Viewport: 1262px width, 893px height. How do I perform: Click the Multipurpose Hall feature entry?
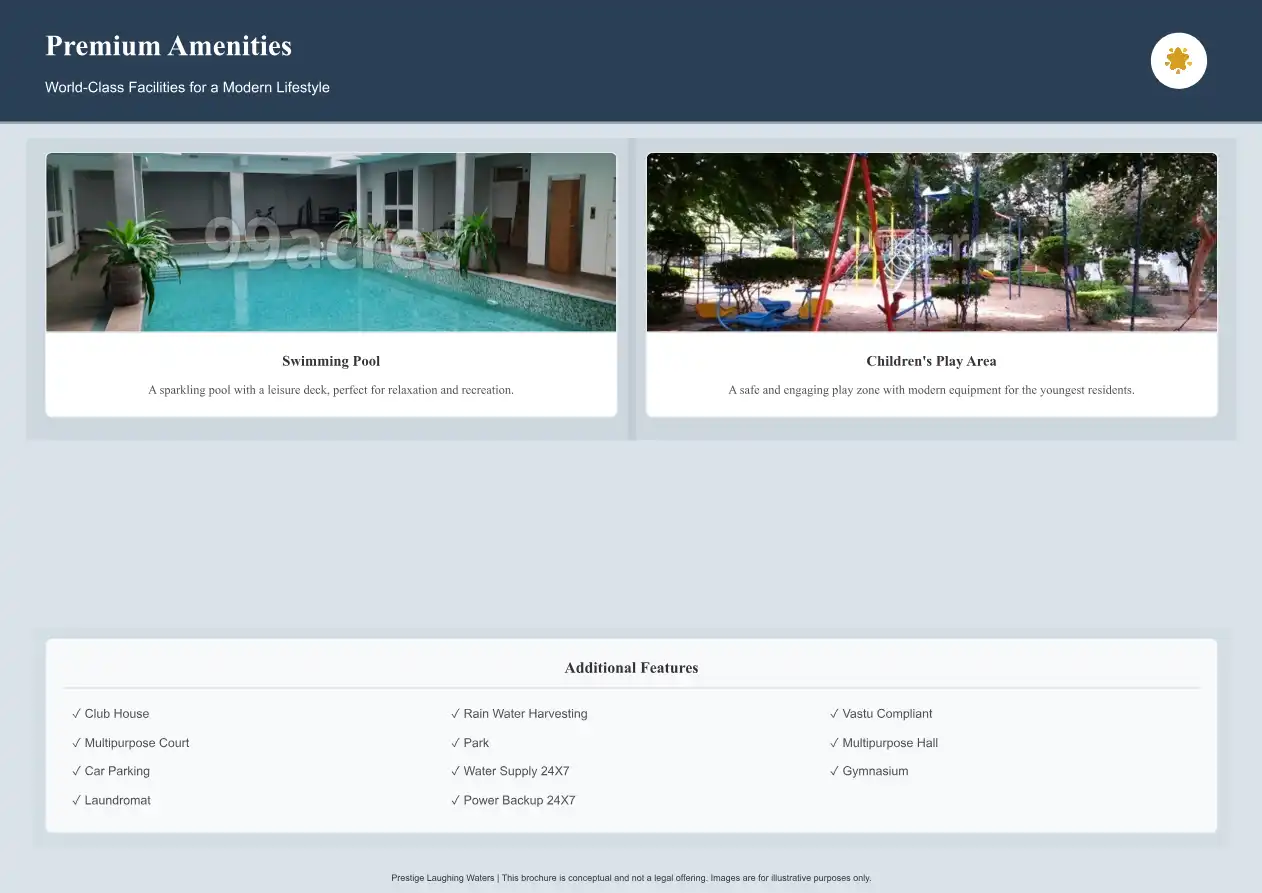[889, 743]
